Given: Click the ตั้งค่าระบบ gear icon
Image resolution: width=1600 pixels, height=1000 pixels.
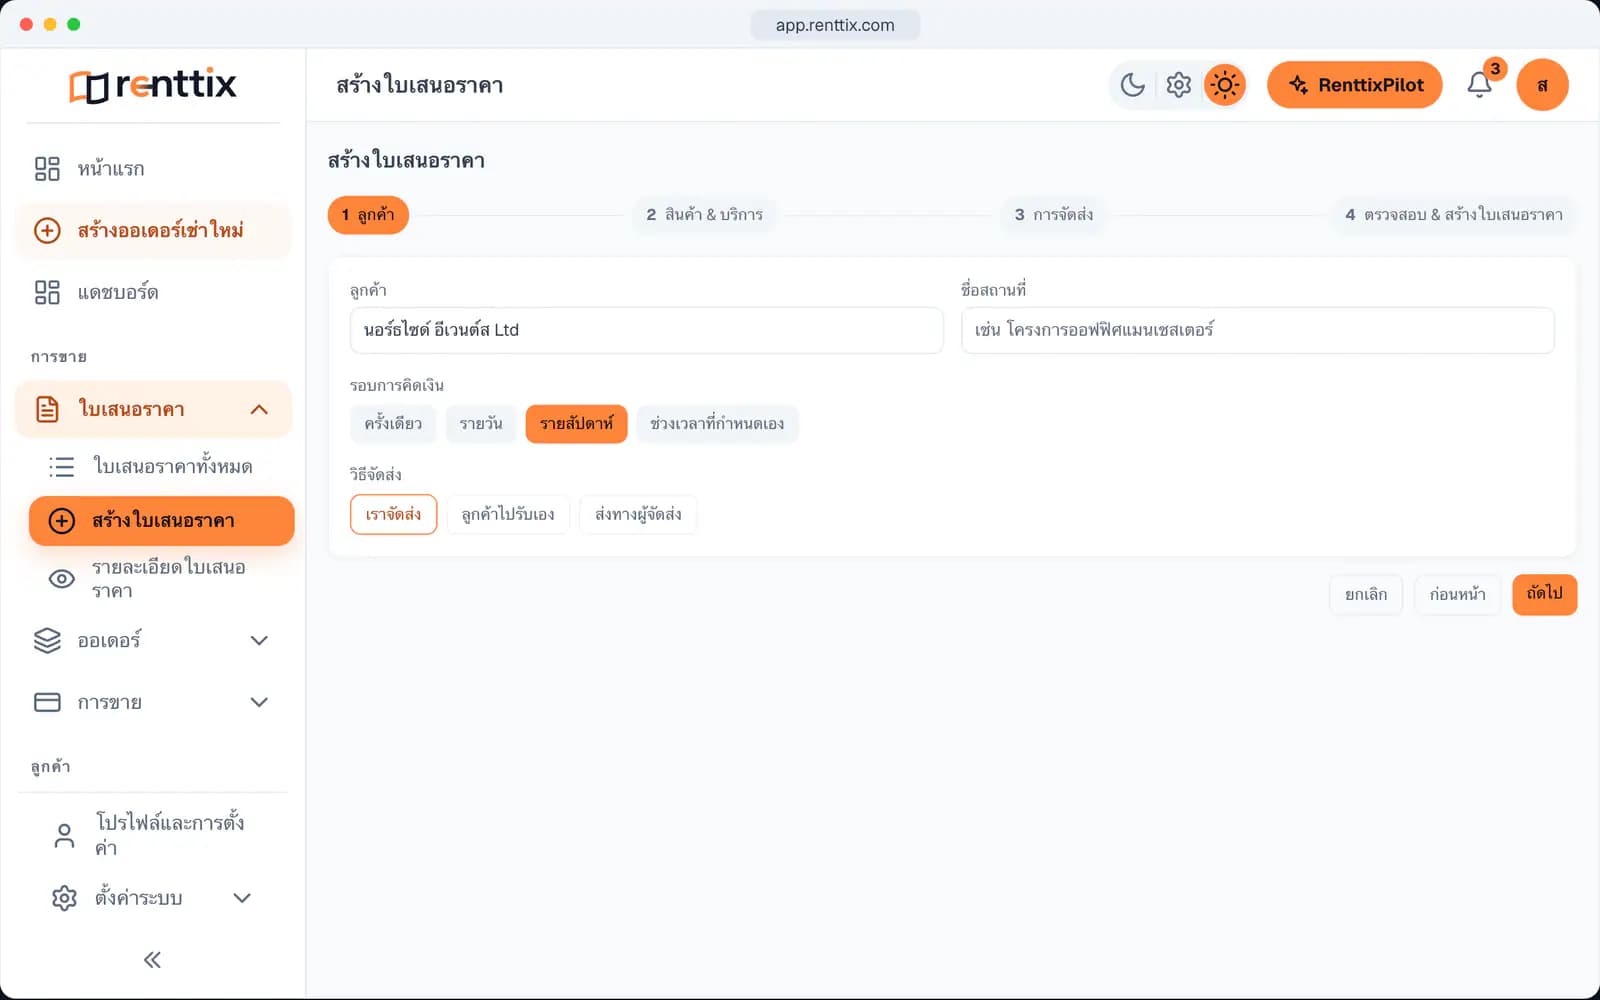Looking at the screenshot, I should pyautogui.click(x=64, y=898).
